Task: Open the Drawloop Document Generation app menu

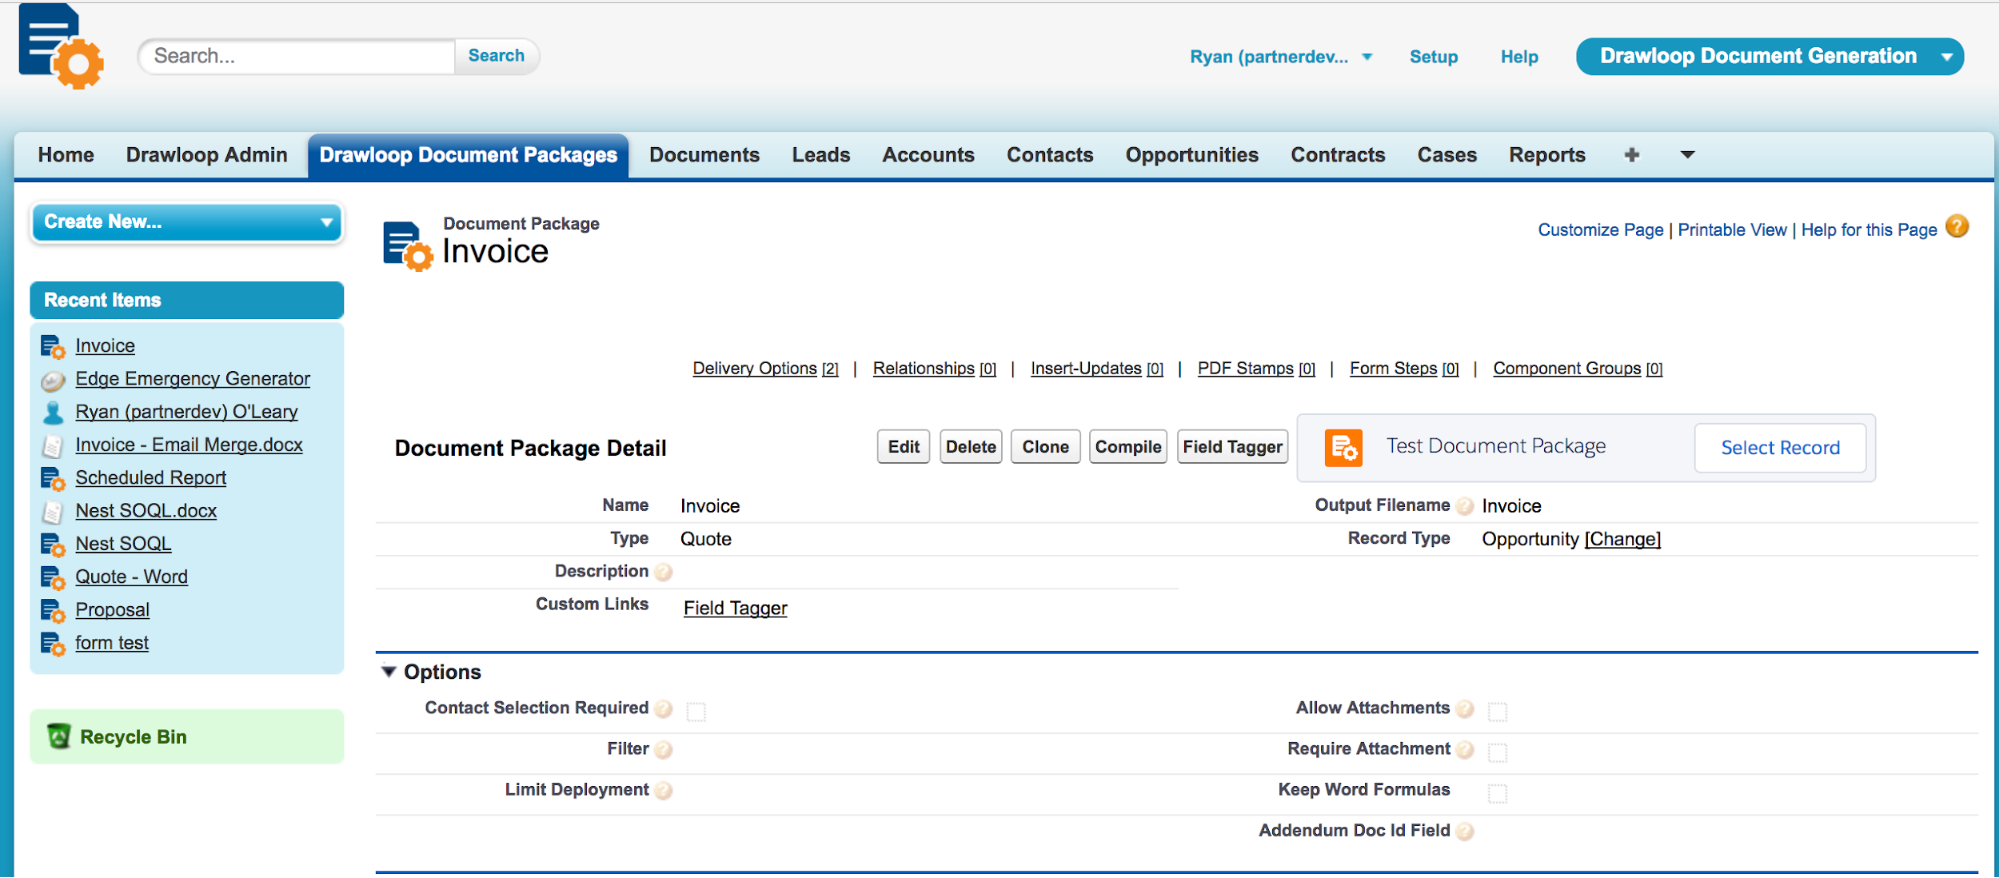Action: [x=1769, y=56]
